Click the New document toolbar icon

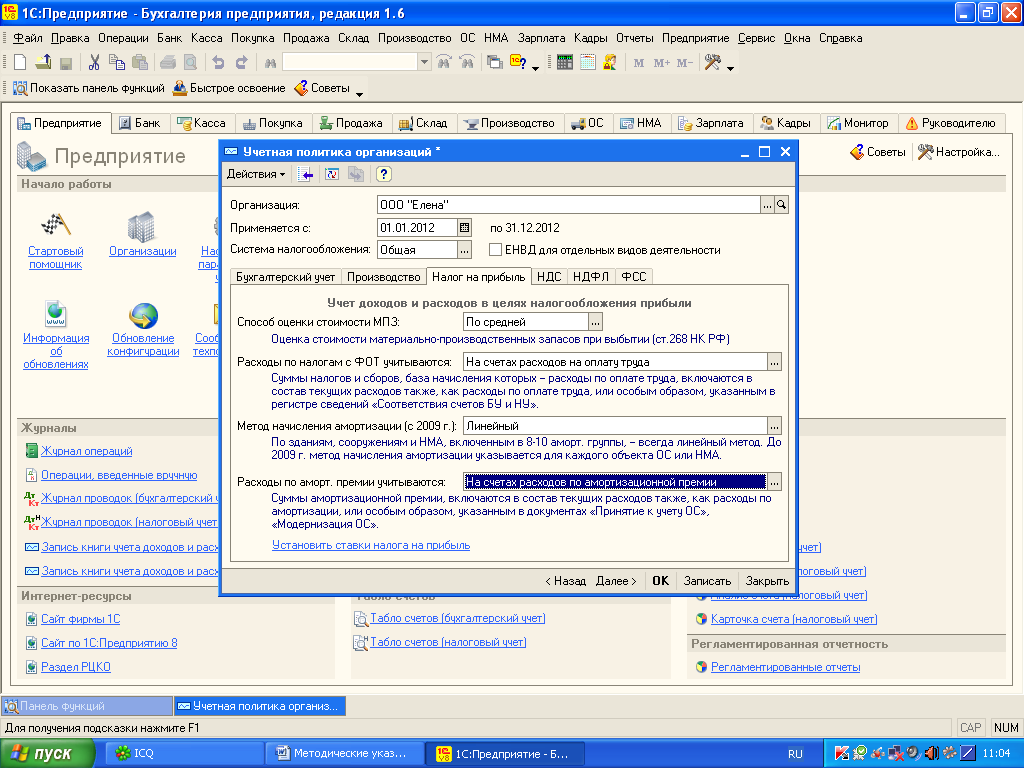(x=20, y=63)
